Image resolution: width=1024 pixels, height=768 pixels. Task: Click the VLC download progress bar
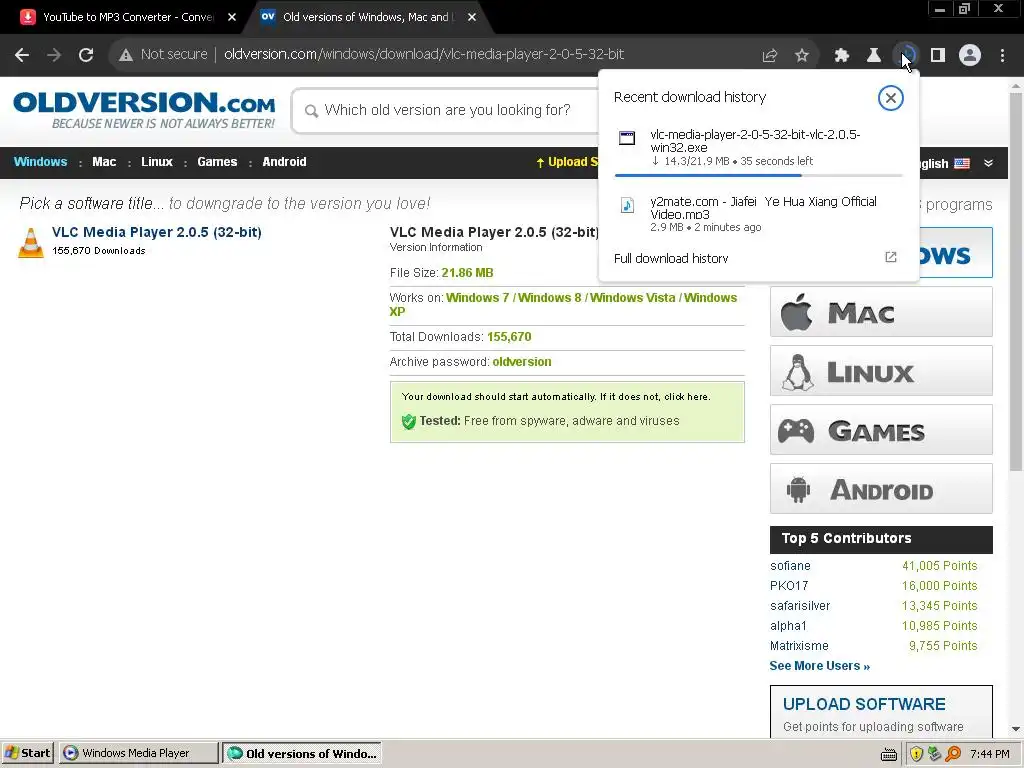758,175
